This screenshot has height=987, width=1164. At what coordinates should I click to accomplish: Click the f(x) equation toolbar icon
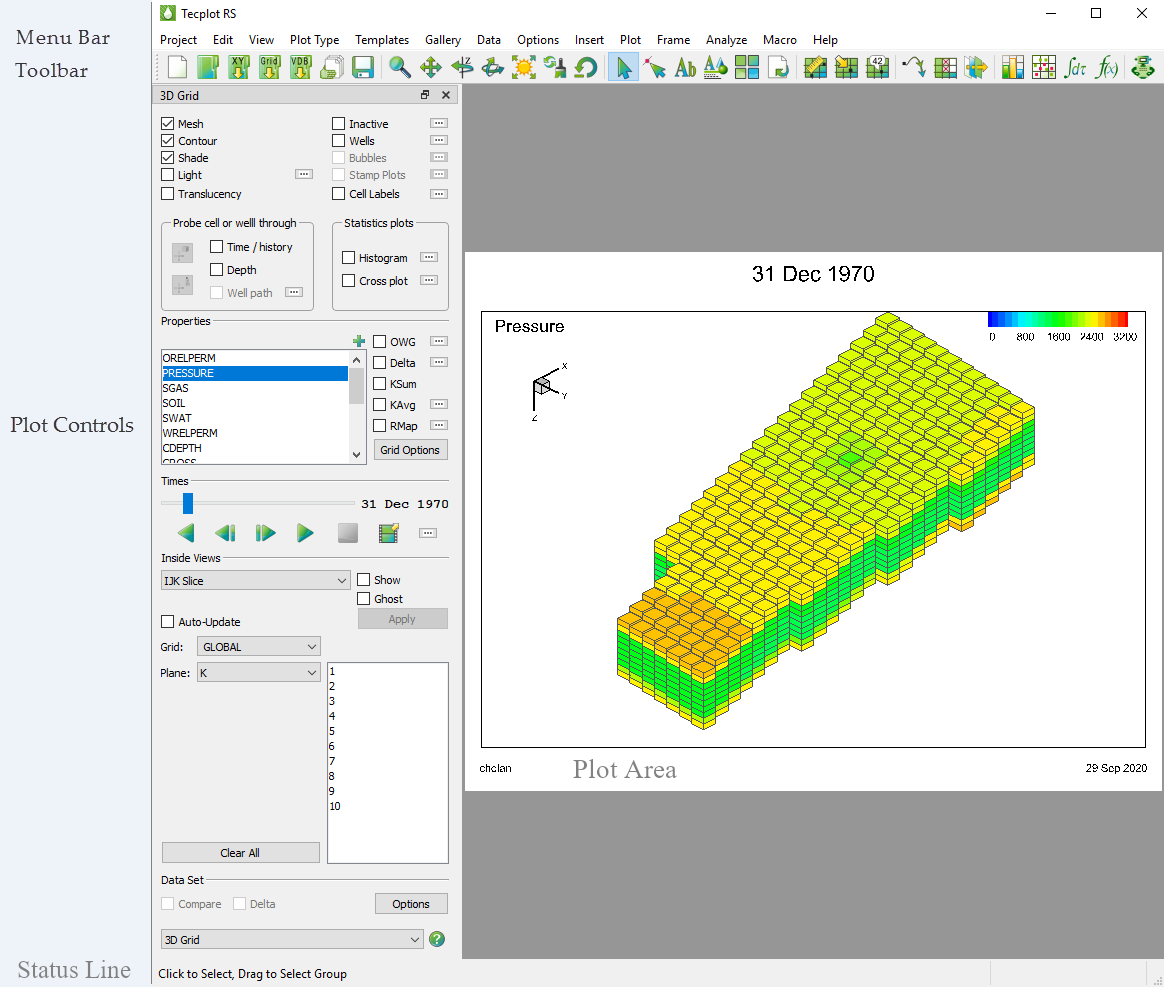(1107, 68)
